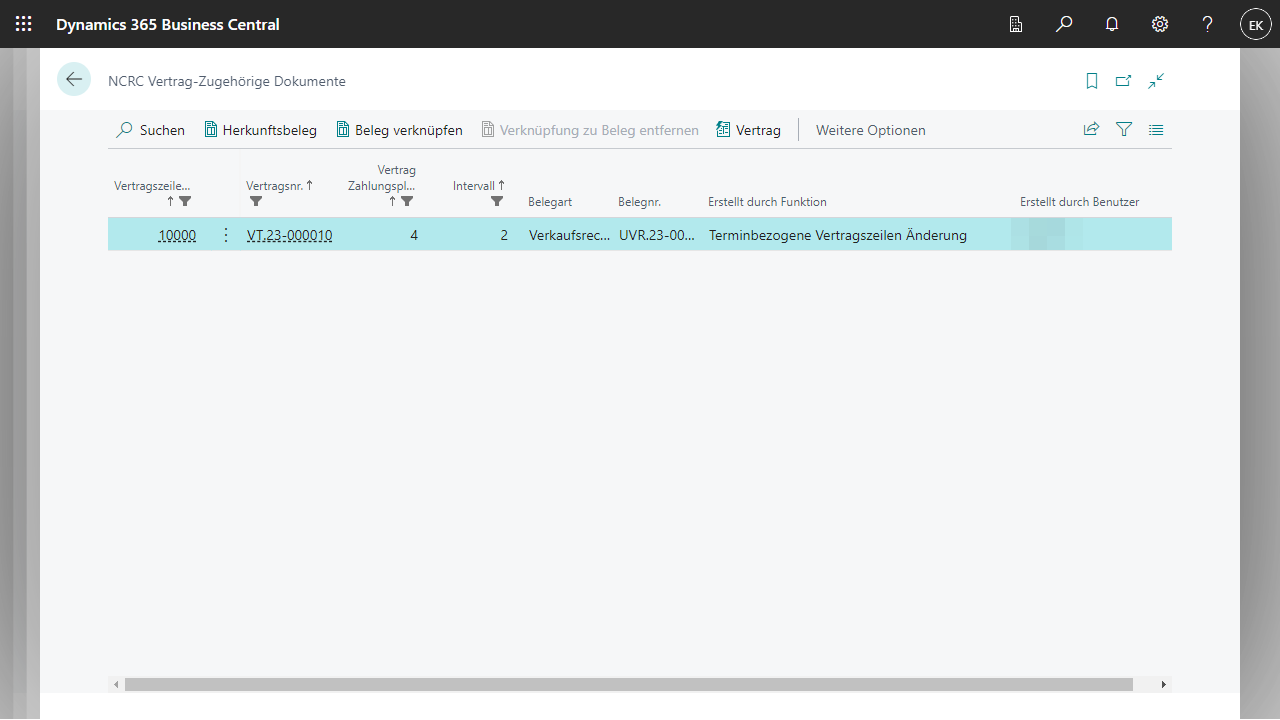This screenshot has width=1280, height=720.
Task: Open the notifications bell
Action: point(1112,24)
